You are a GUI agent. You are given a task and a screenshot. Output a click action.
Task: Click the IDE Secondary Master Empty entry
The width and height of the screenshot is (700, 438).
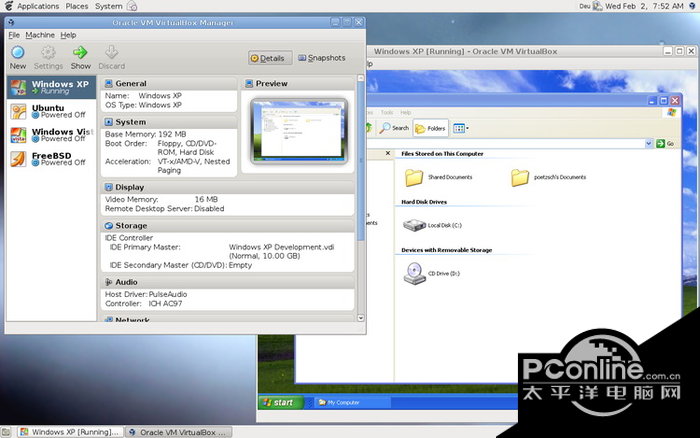pyautogui.click(x=240, y=265)
